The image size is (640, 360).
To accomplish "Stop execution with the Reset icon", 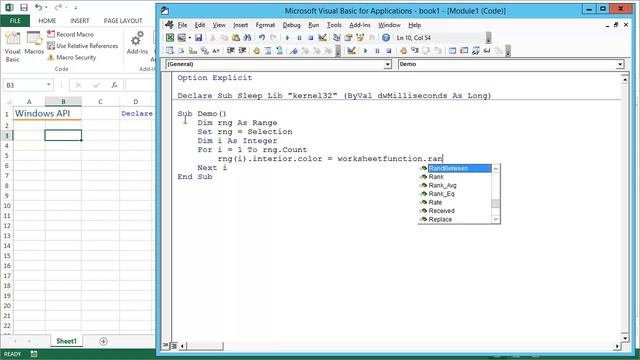I will 311,38.
